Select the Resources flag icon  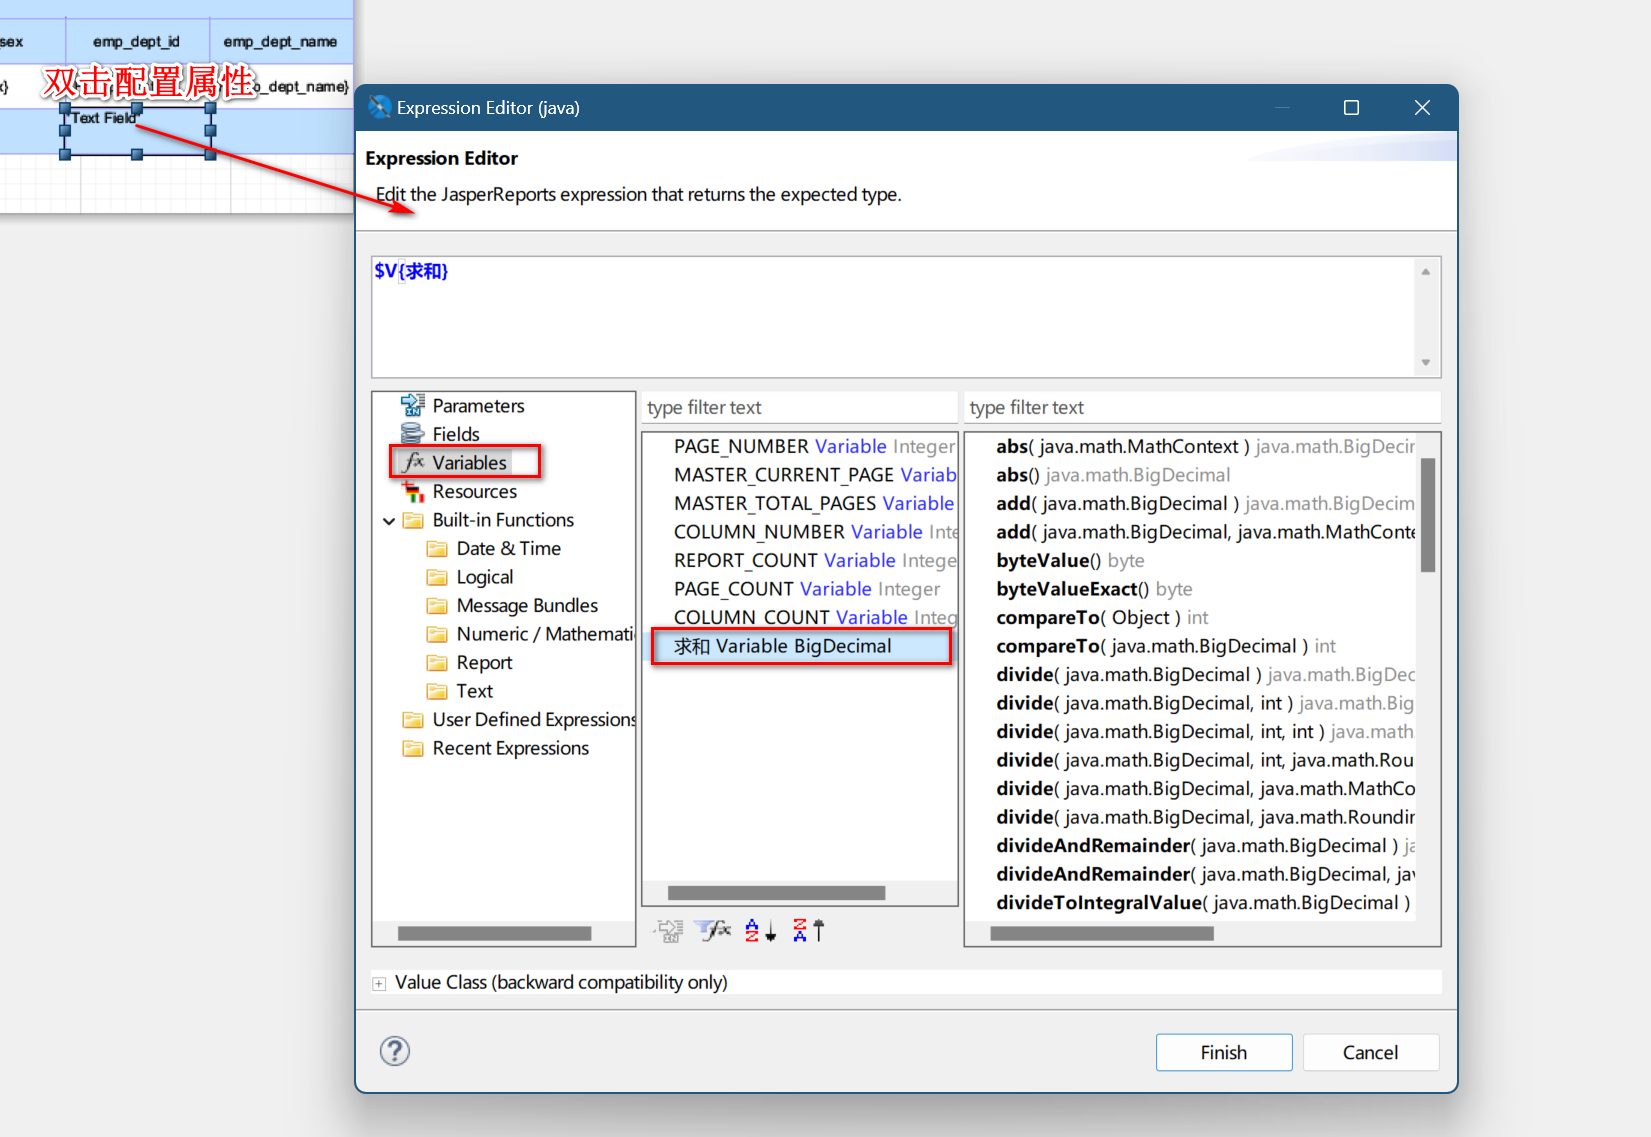(412, 491)
